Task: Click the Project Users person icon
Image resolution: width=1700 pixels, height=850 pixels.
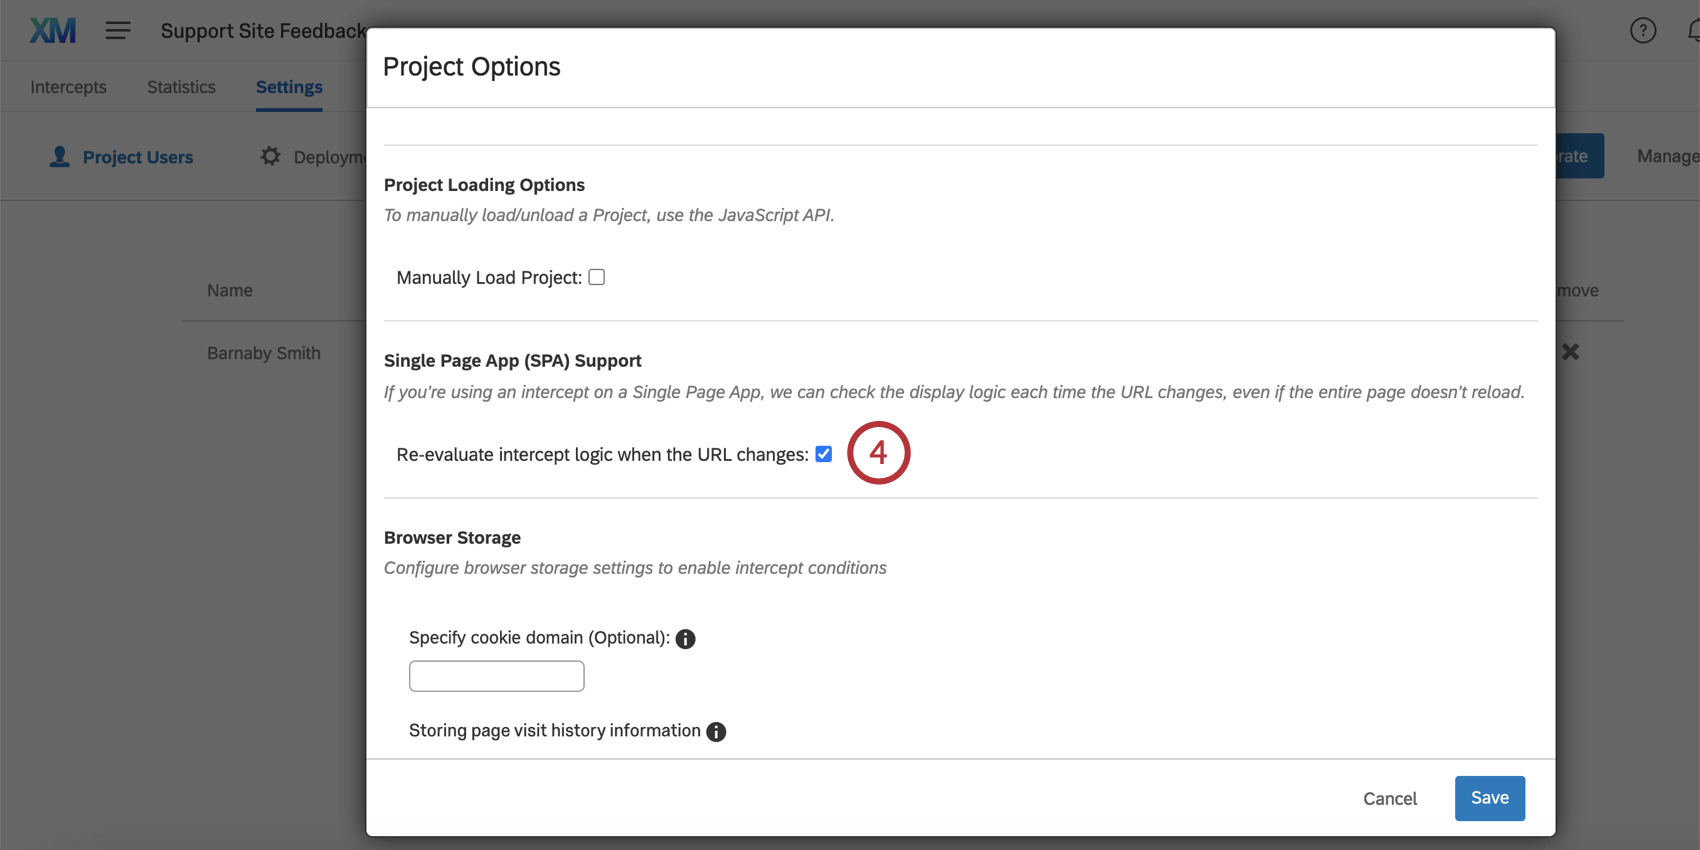Action: pyautogui.click(x=60, y=157)
